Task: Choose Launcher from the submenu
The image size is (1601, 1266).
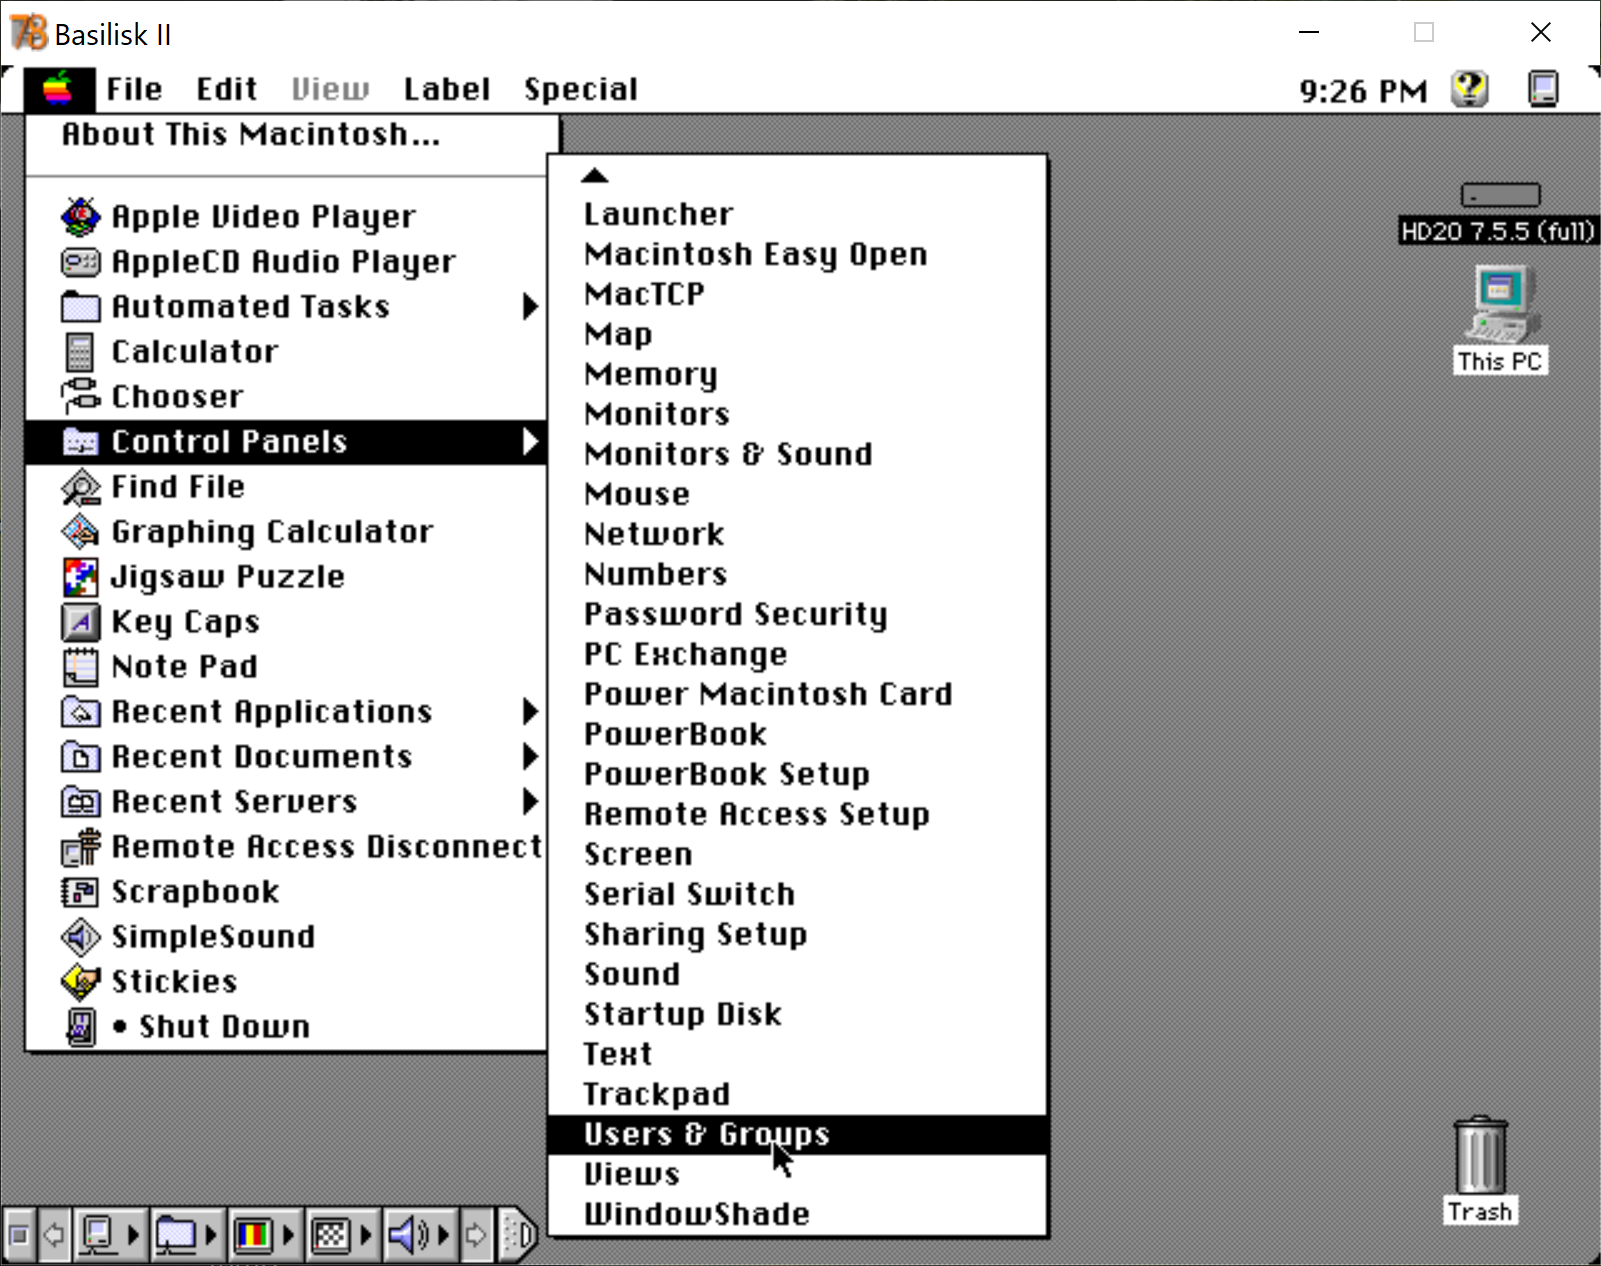Action: [797, 215]
